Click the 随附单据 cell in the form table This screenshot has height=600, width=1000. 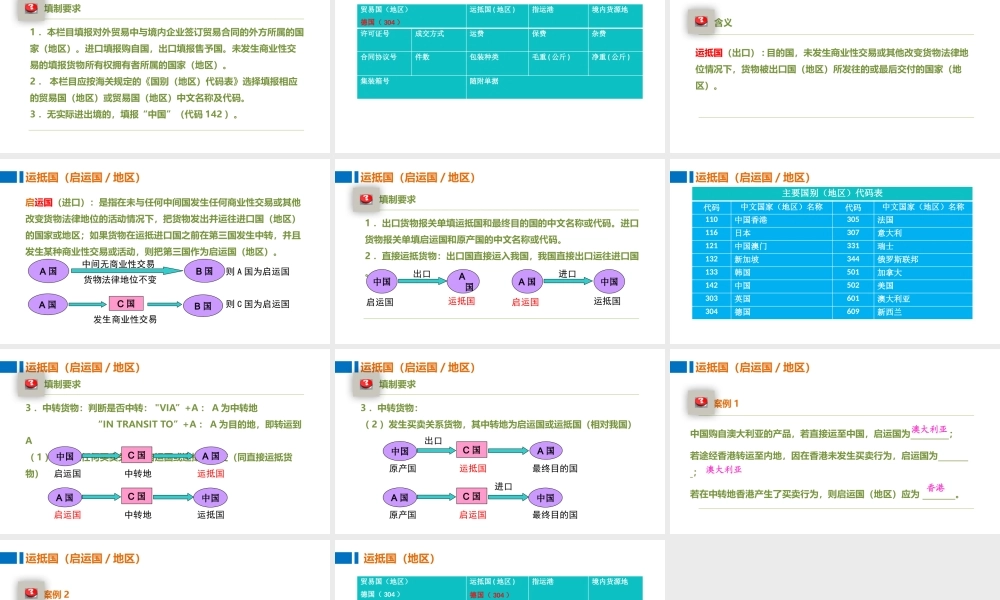coord(554,87)
